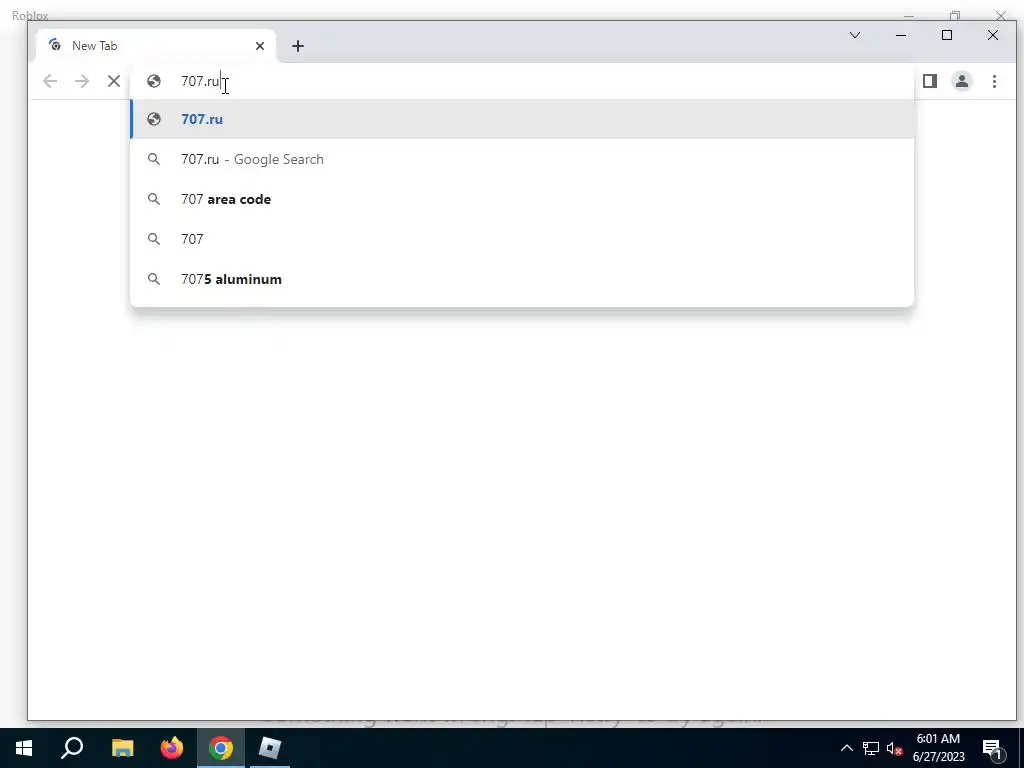
Task: Click the Chrome taskbar icon
Action: click(221, 748)
